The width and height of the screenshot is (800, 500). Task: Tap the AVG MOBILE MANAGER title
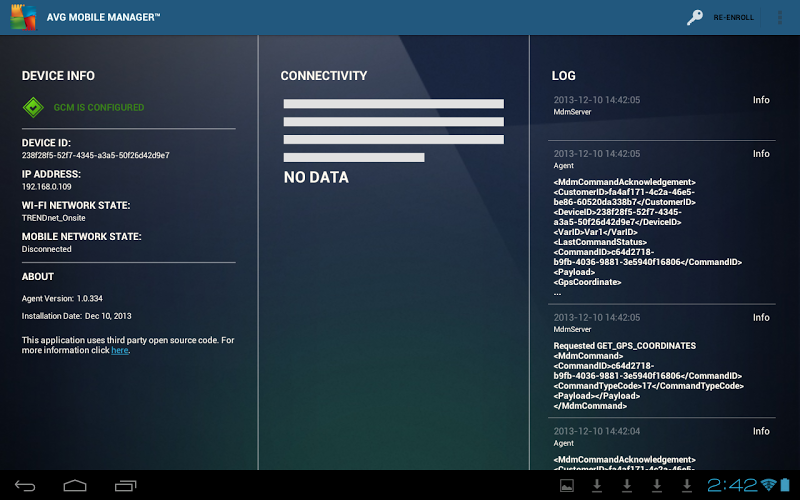pyautogui.click(x=104, y=17)
